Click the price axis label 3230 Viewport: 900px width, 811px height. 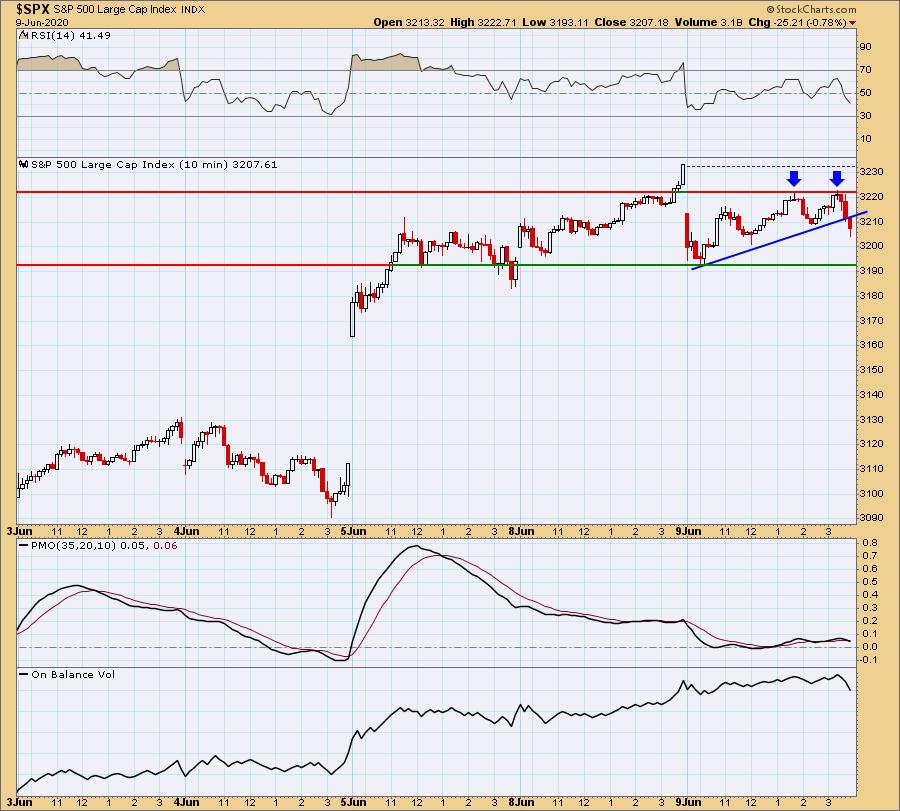coord(871,172)
